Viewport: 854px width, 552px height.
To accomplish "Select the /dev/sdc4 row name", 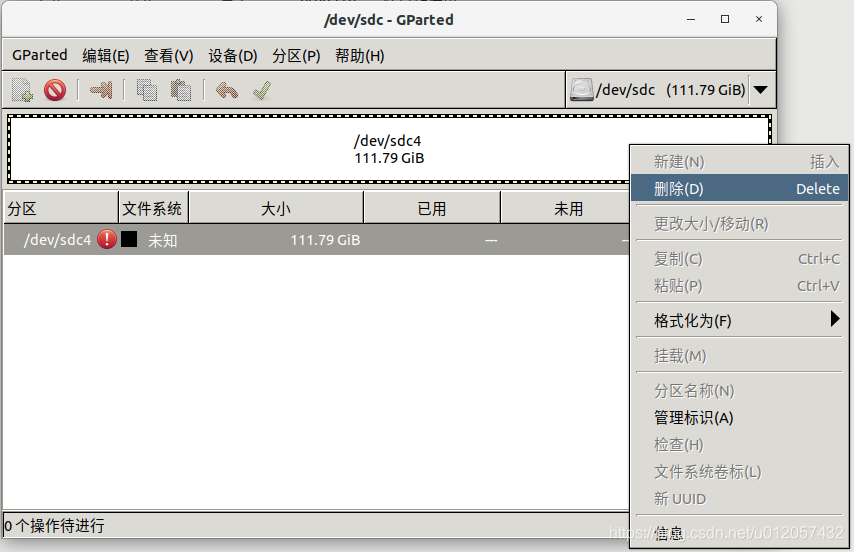I will pos(57,240).
